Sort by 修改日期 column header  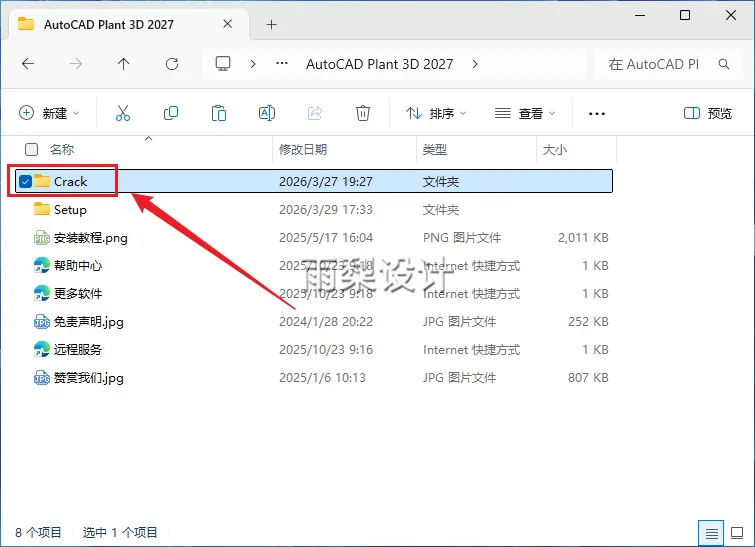pyautogui.click(x=303, y=150)
